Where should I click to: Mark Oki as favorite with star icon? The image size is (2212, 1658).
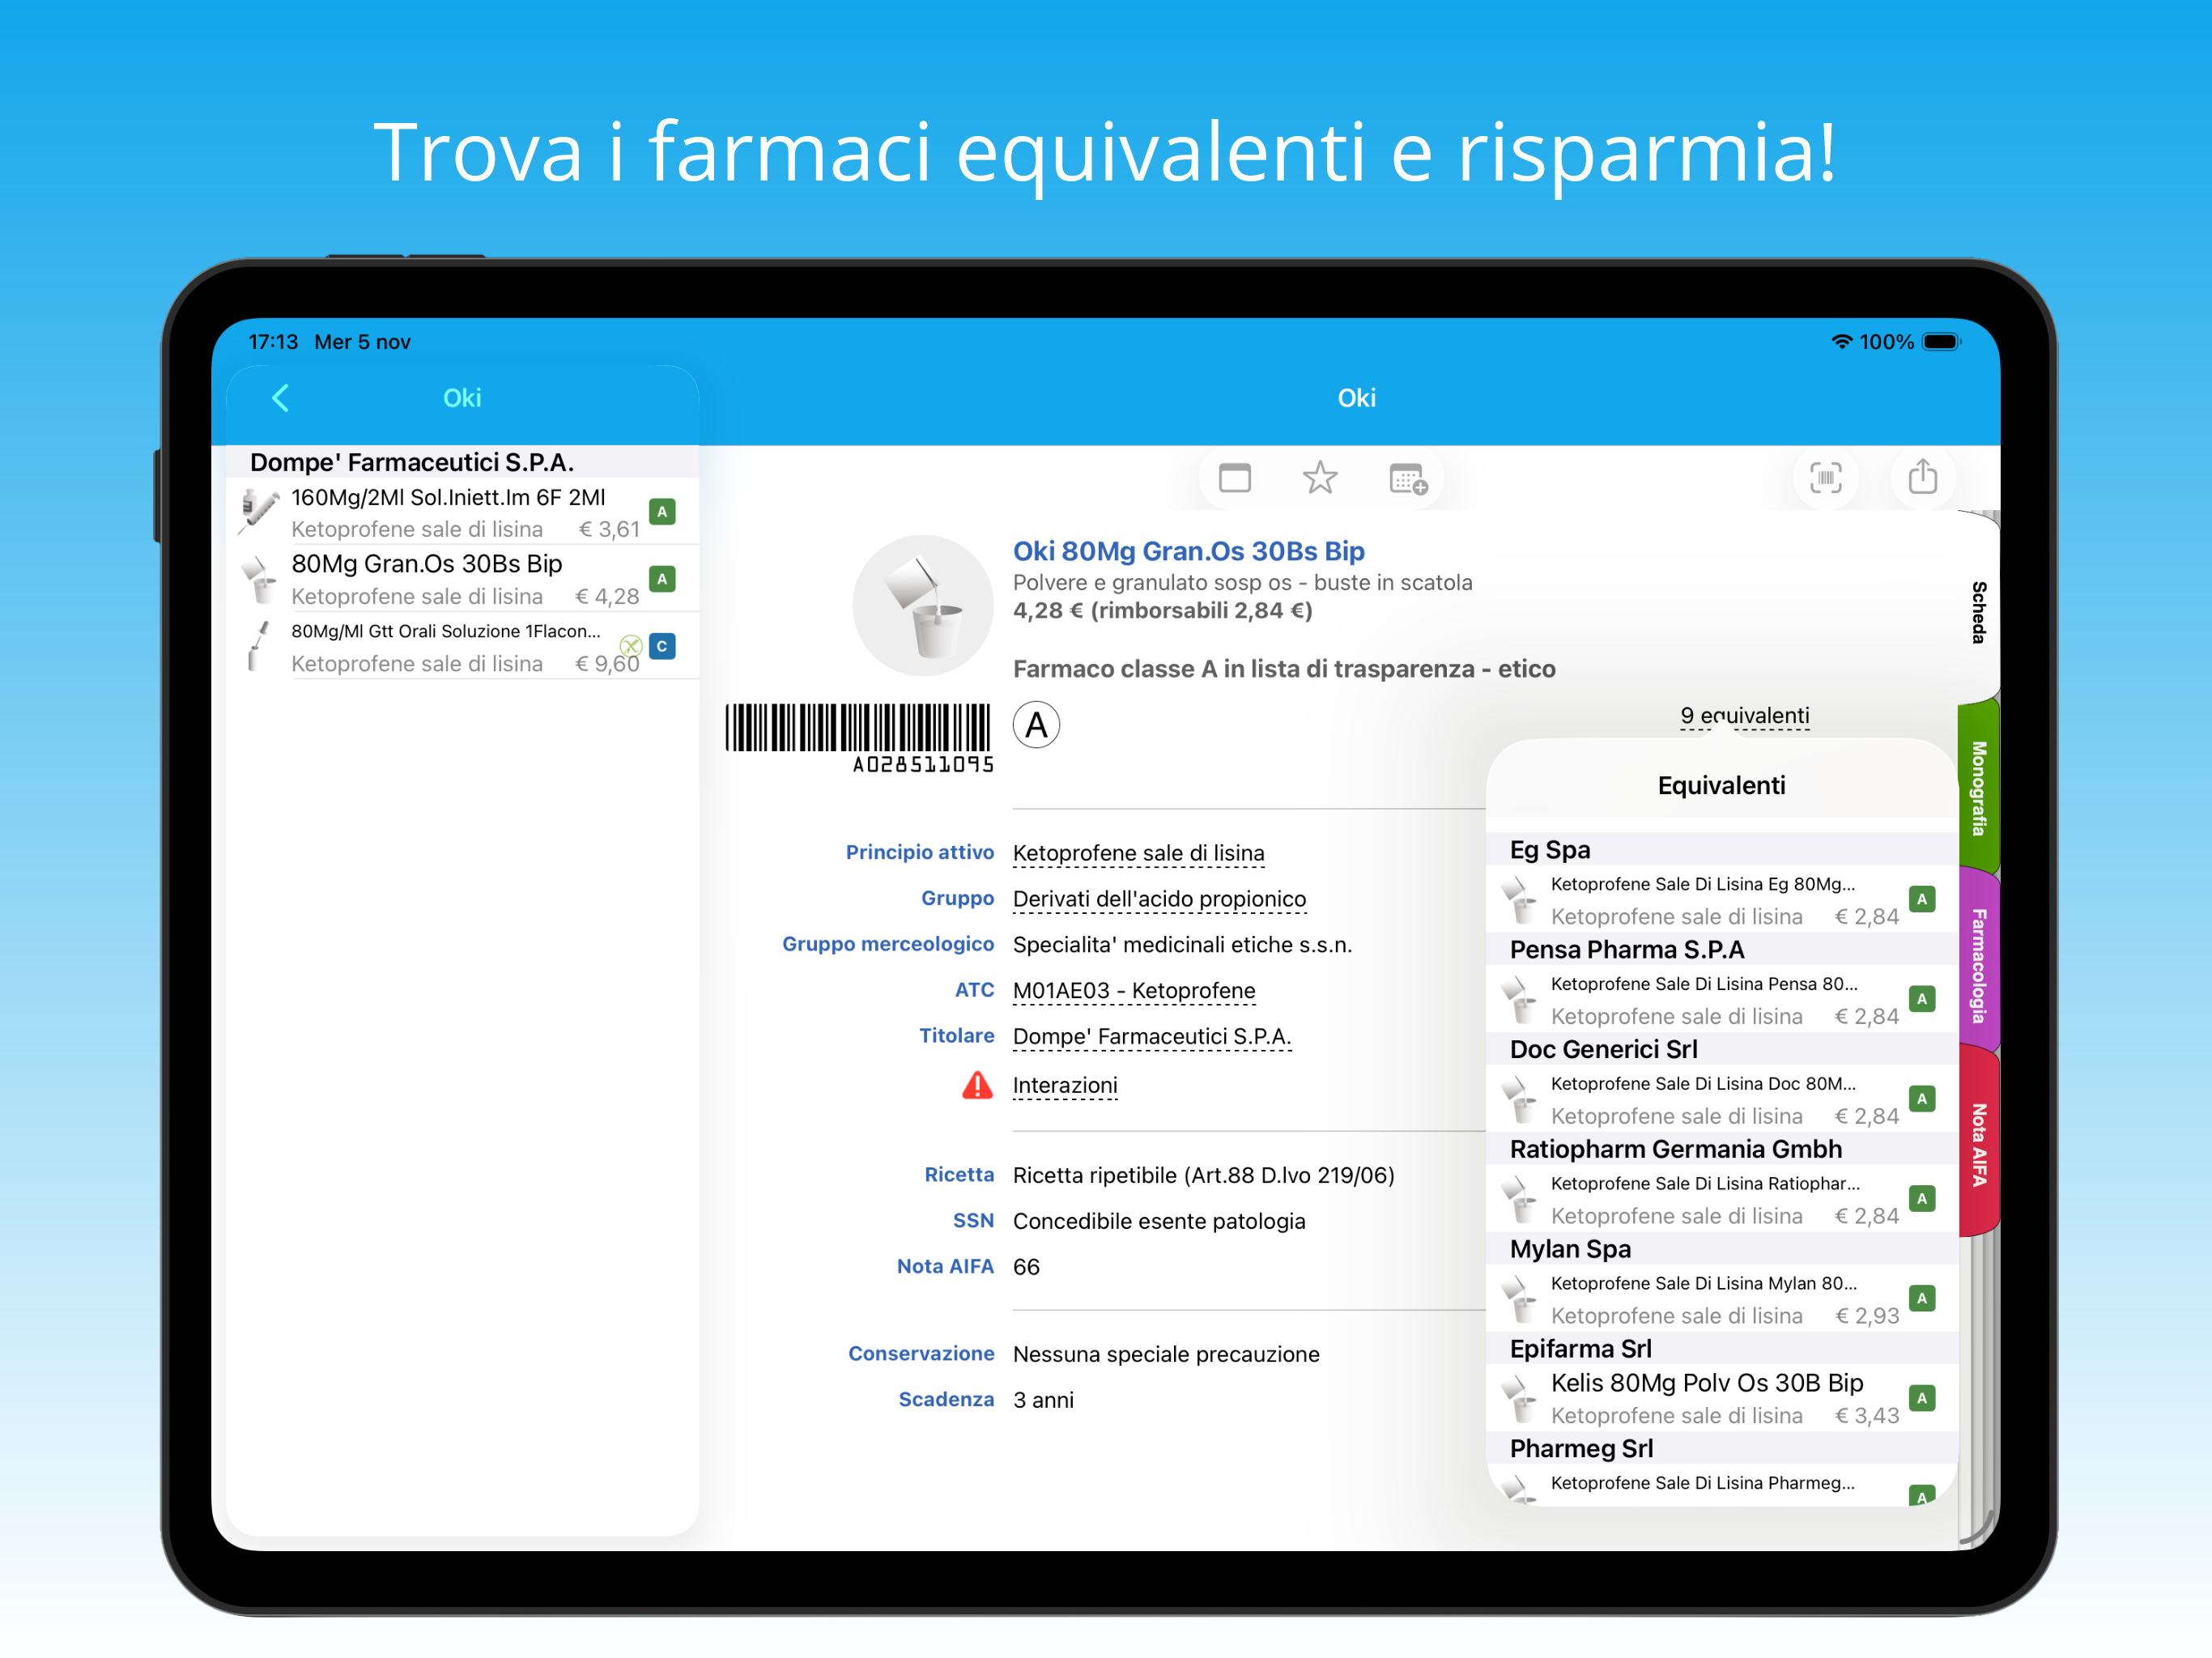(1320, 478)
